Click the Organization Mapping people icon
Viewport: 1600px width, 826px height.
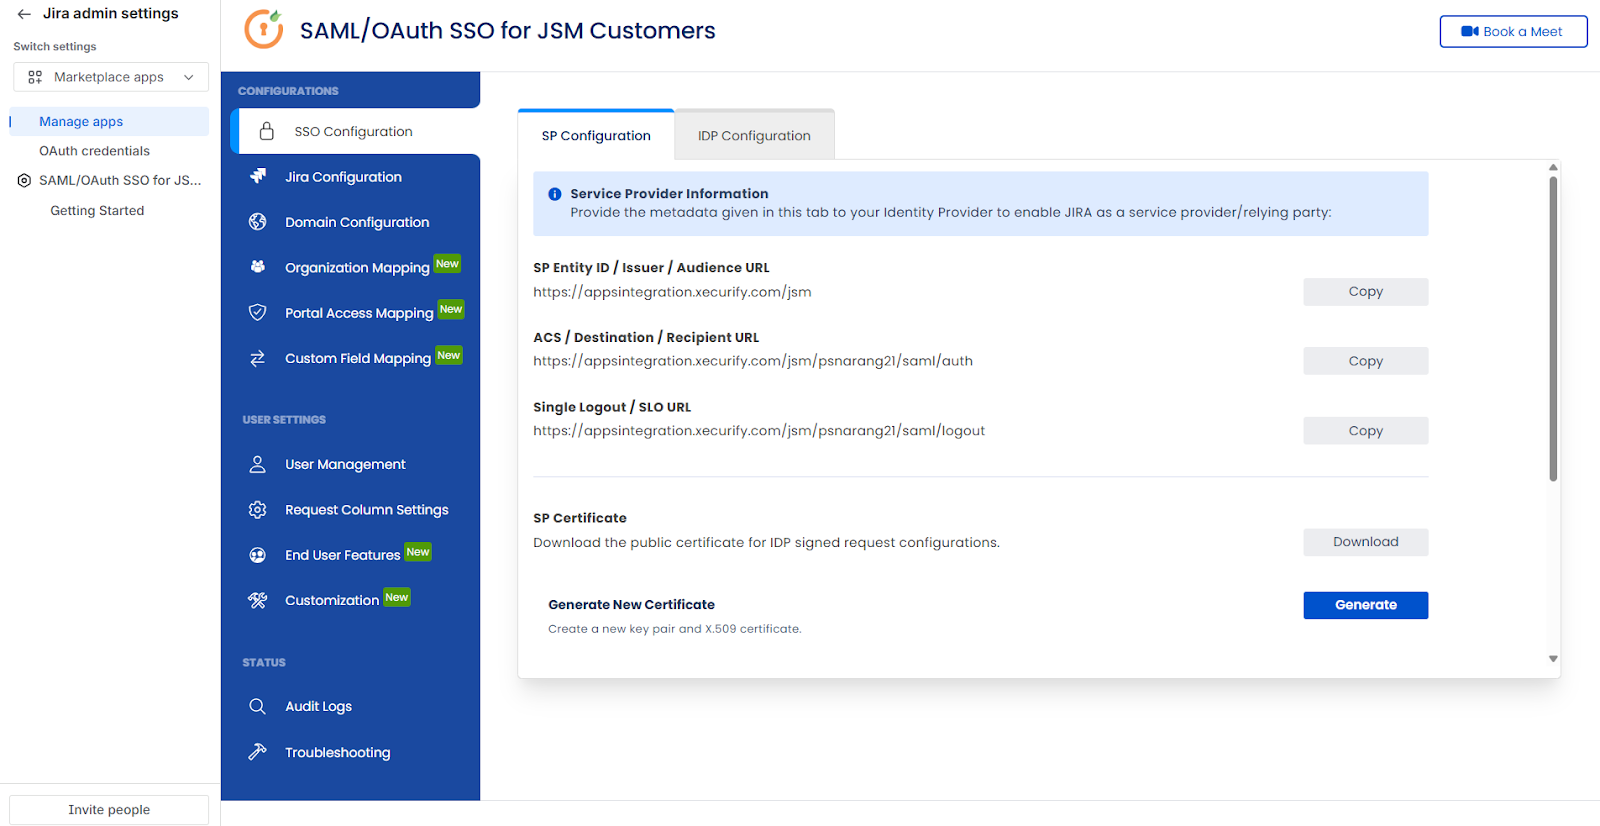coord(258,267)
